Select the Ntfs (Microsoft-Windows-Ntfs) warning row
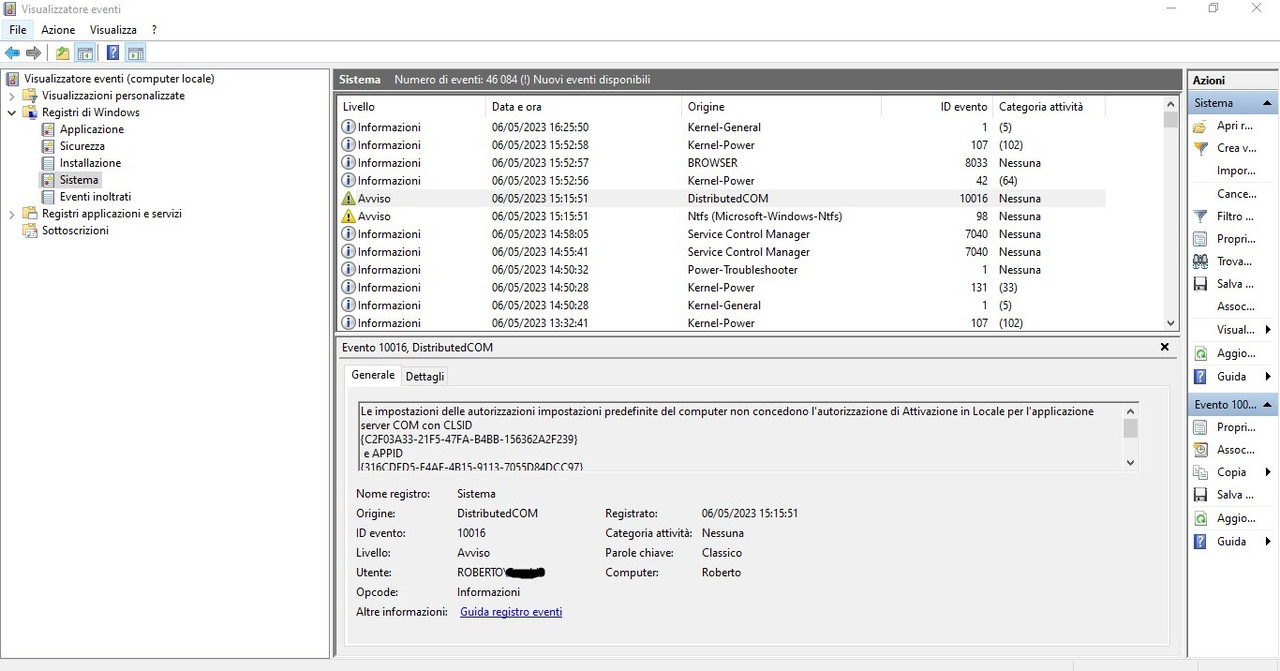The height and width of the screenshot is (671, 1280). click(x=722, y=216)
